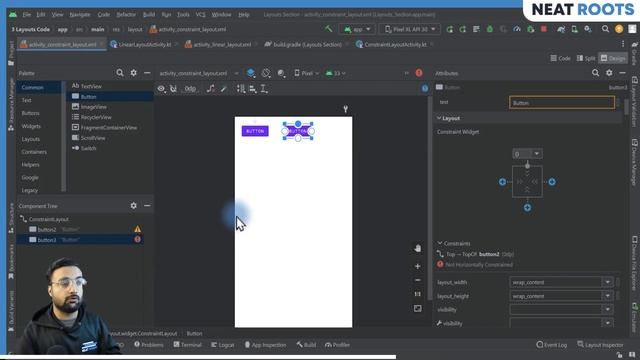Switch to ConstraintLayoutActivity.kt tab
The width and height of the screenshot is (640, 360).
click(x=395, y=44)
